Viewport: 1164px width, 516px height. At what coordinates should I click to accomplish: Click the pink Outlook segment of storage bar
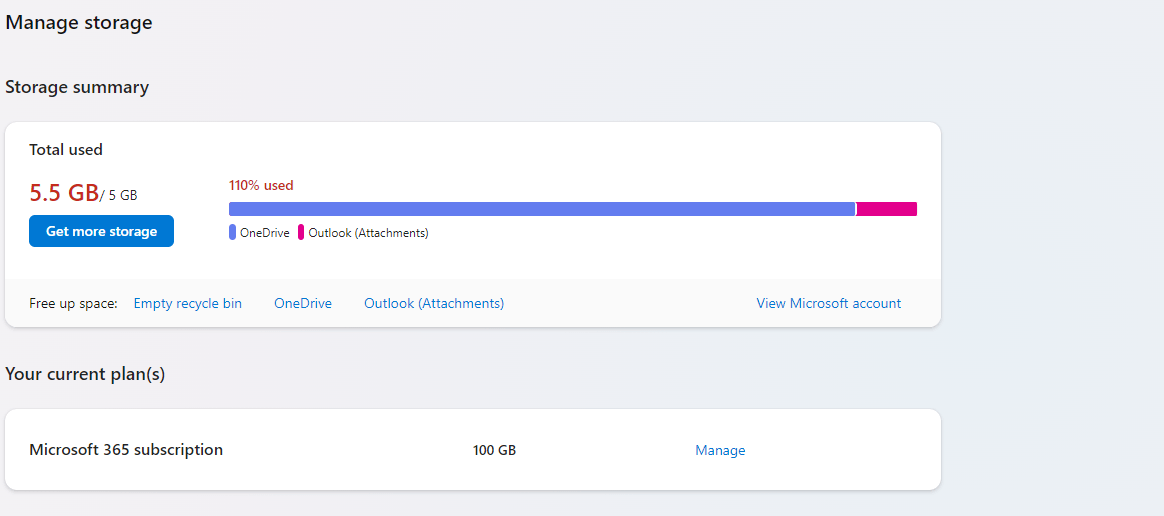click(887, 209)
